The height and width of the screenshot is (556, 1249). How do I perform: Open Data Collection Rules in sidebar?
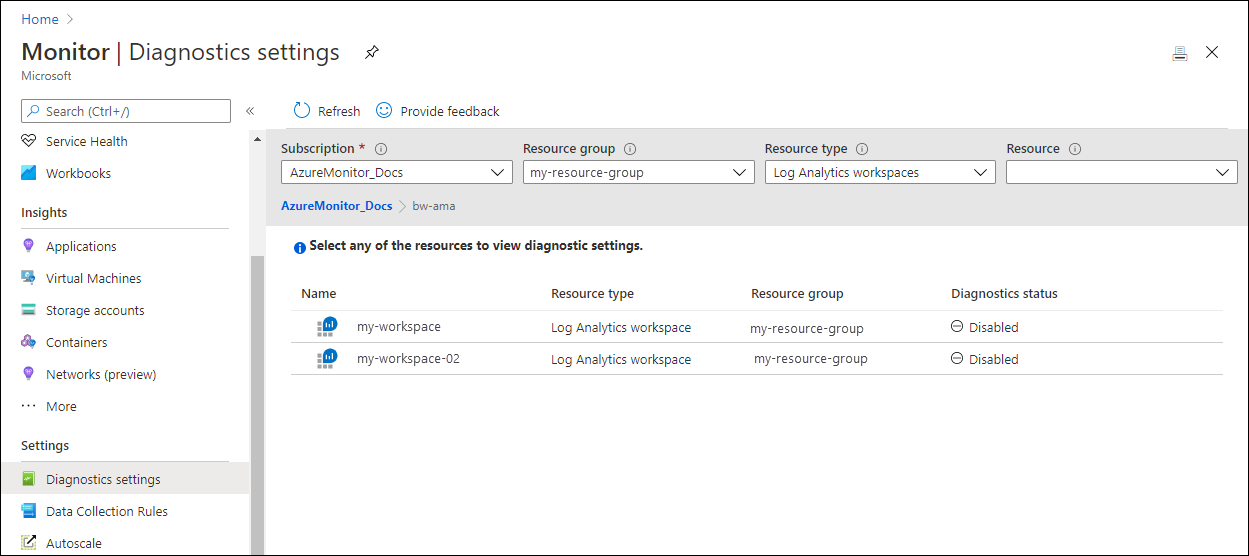(107, 511)
